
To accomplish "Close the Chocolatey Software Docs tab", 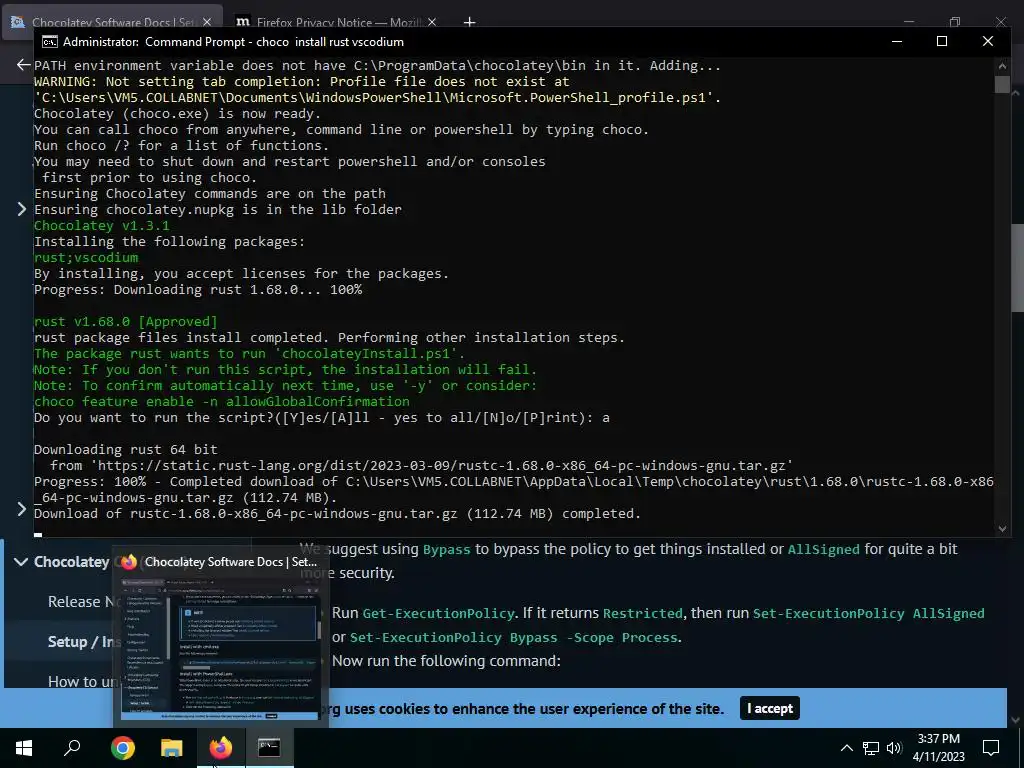I will (x=207, y=22).
